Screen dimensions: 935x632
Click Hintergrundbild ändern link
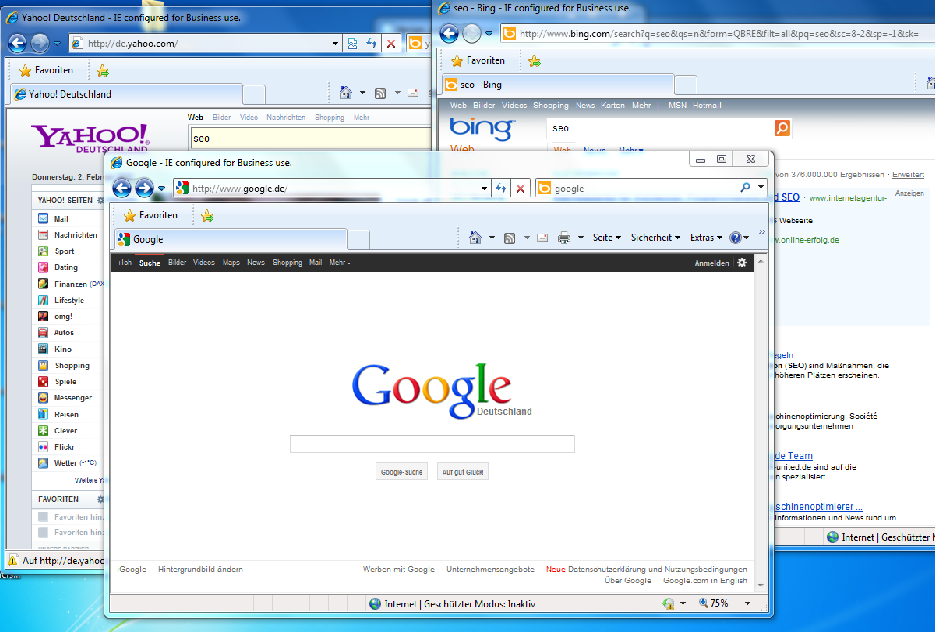tap(200, 569)
